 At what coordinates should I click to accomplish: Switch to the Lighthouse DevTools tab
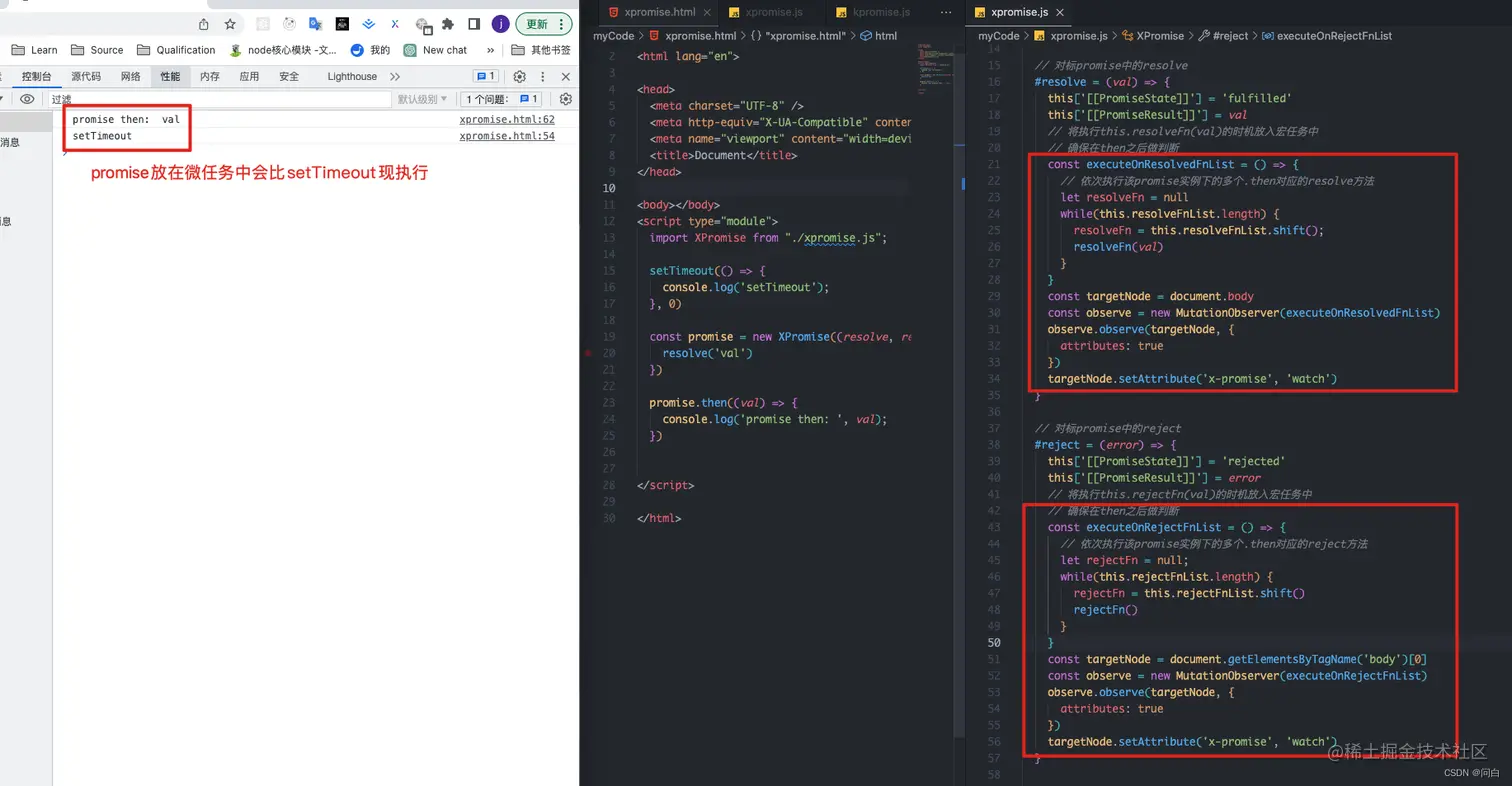tap(352, 77)
